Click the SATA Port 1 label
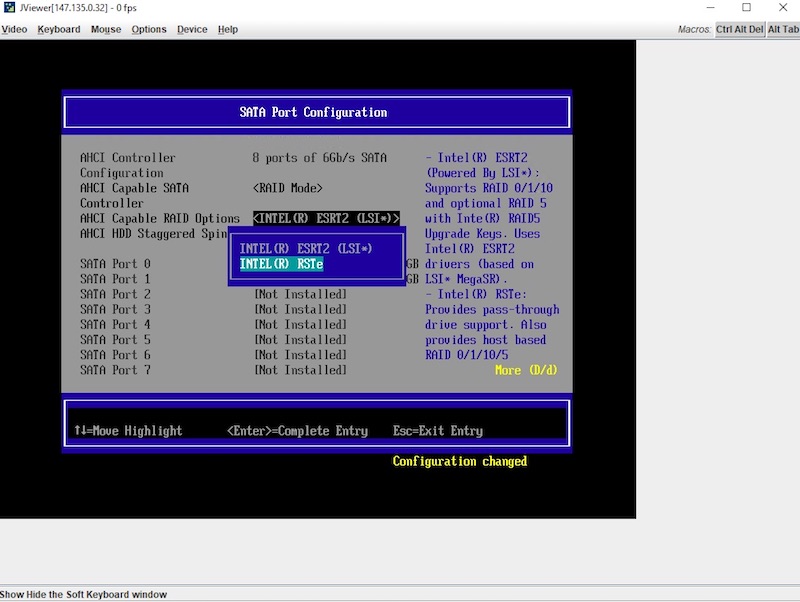This screenshot has height=602, width=800. (x=115, y=279)
